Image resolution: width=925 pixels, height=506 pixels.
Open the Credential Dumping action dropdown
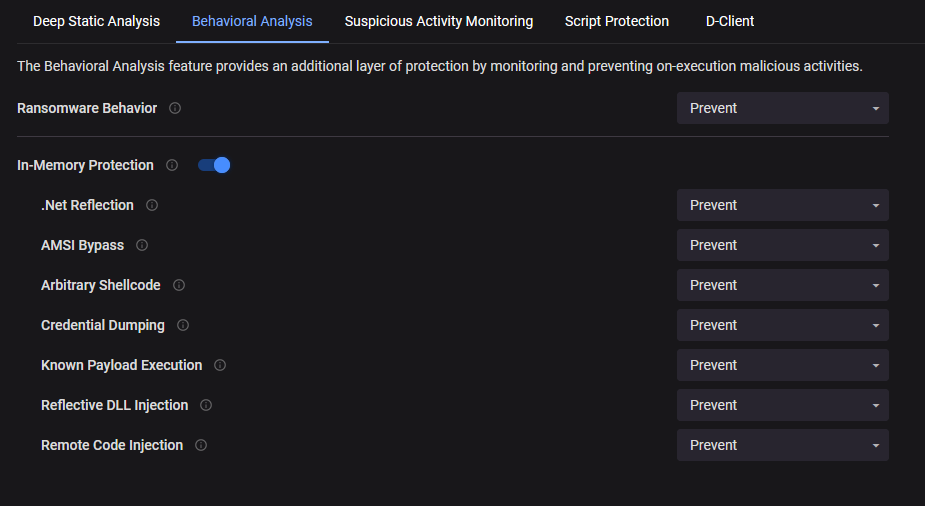782,325
